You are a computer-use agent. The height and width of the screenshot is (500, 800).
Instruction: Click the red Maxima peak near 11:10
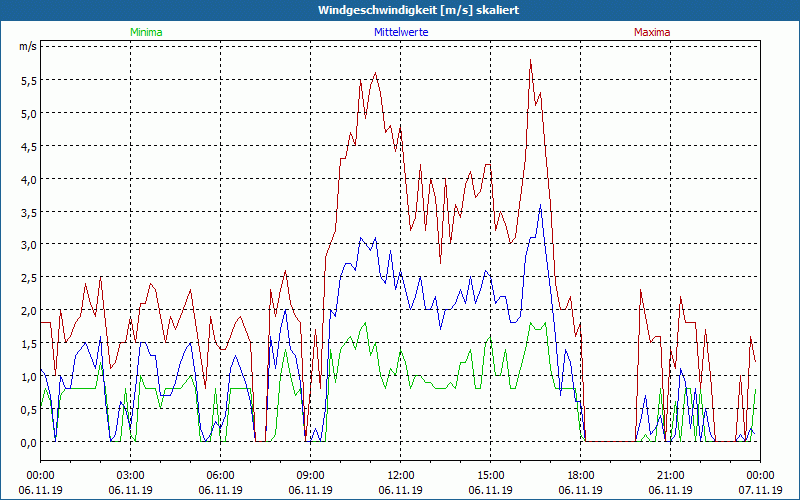tap(376, 73)
